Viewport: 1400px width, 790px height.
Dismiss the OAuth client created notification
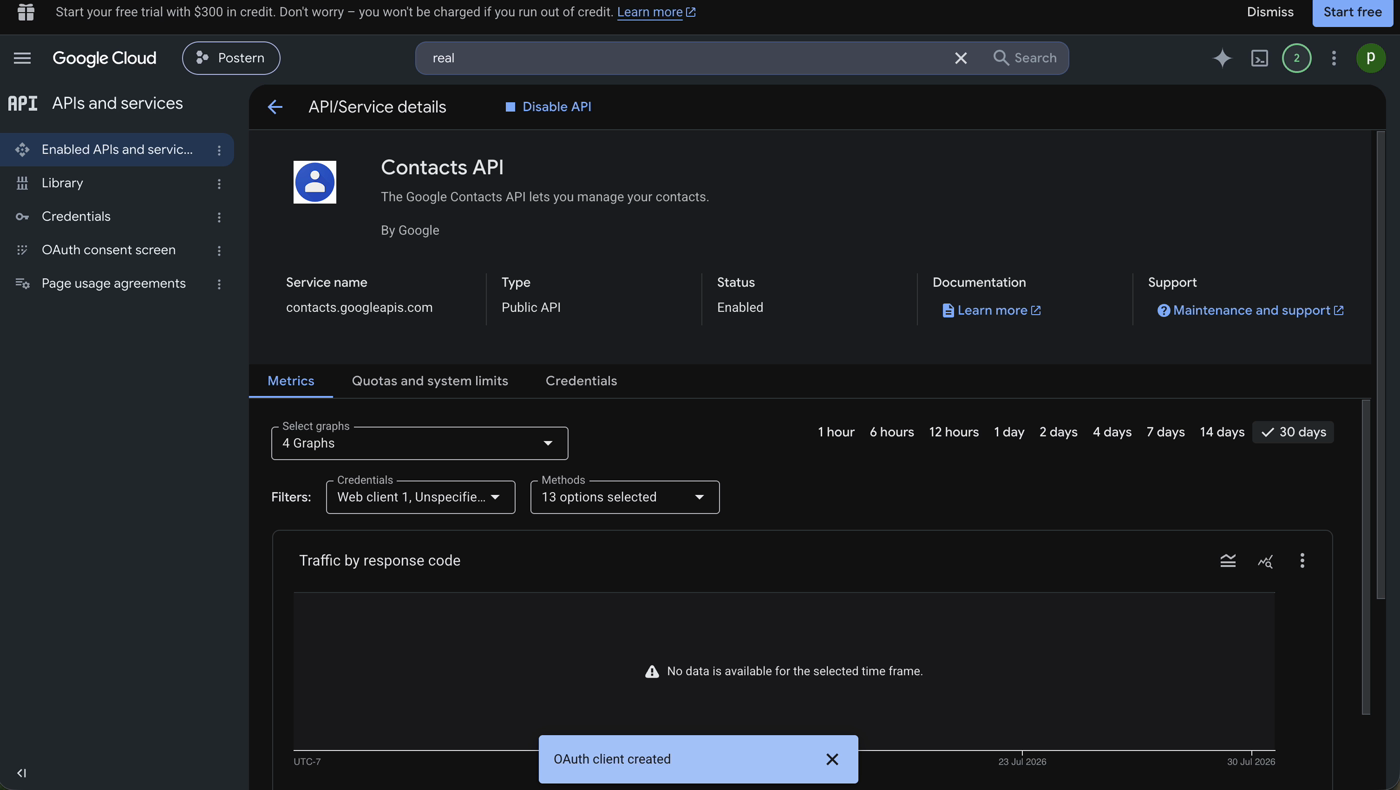(x=832, y=759)
